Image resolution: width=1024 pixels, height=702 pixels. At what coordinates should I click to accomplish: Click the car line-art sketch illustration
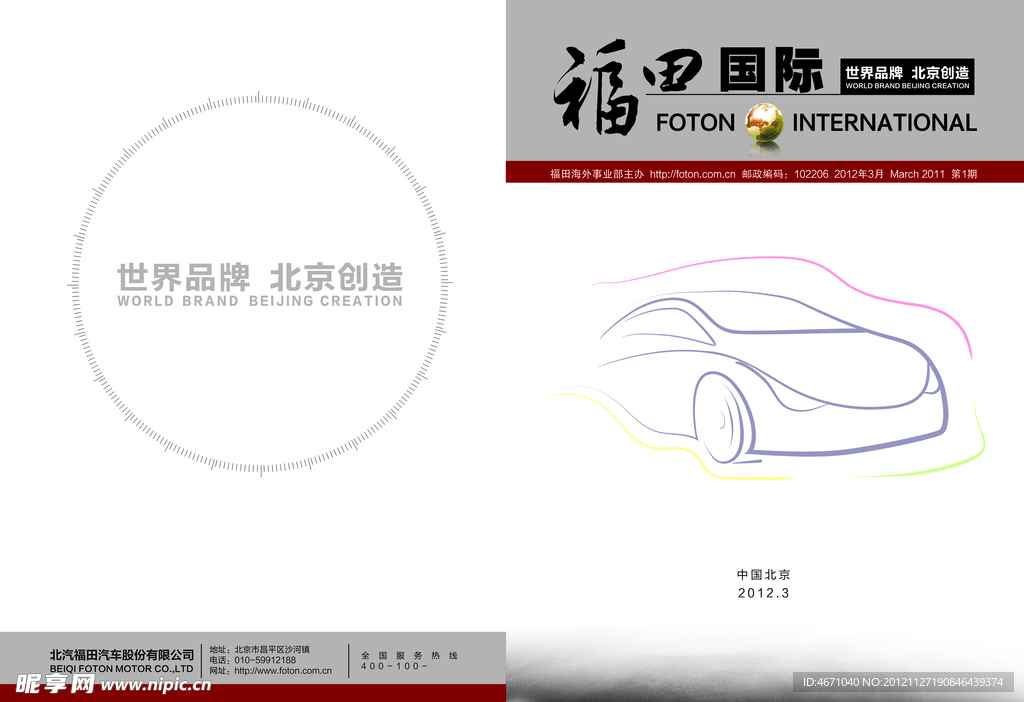click(x=766, y=368)
